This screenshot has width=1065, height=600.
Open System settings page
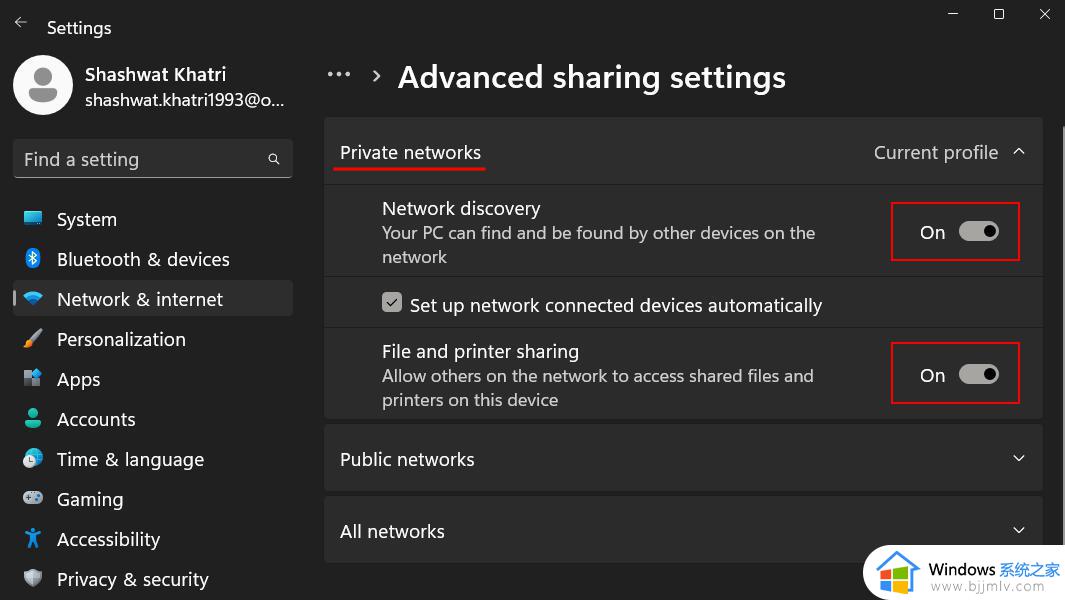(x=153, y=219)
